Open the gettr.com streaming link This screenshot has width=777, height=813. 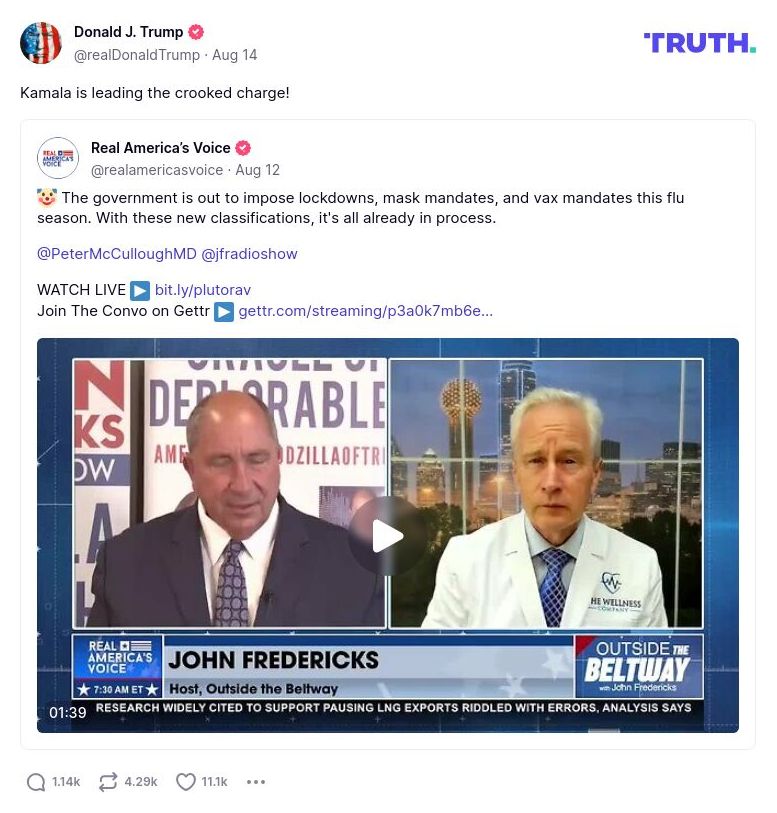[x=365, y=311]
